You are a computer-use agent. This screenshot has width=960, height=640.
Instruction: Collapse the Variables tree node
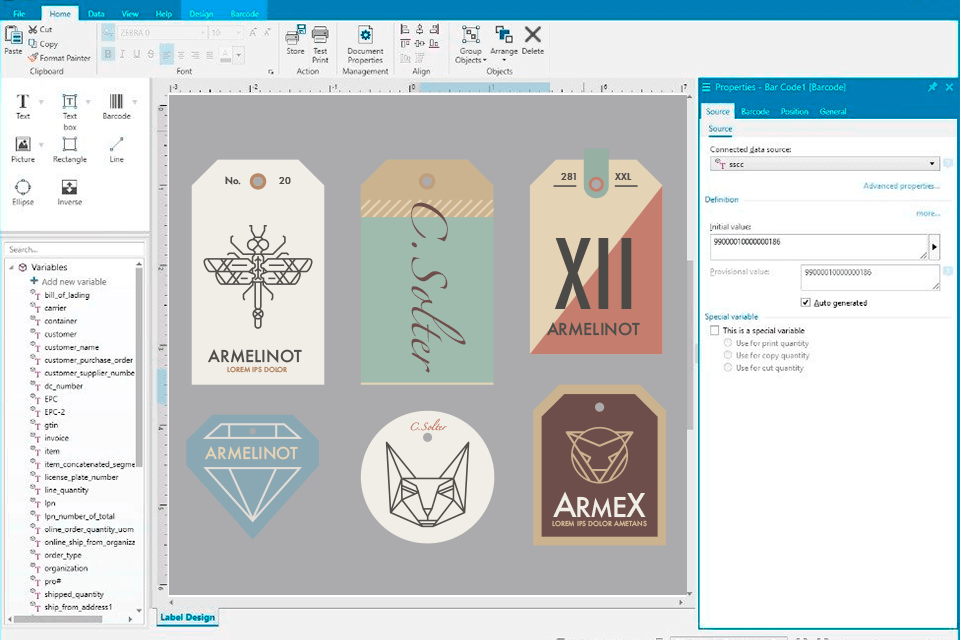[x=11, y=267]
